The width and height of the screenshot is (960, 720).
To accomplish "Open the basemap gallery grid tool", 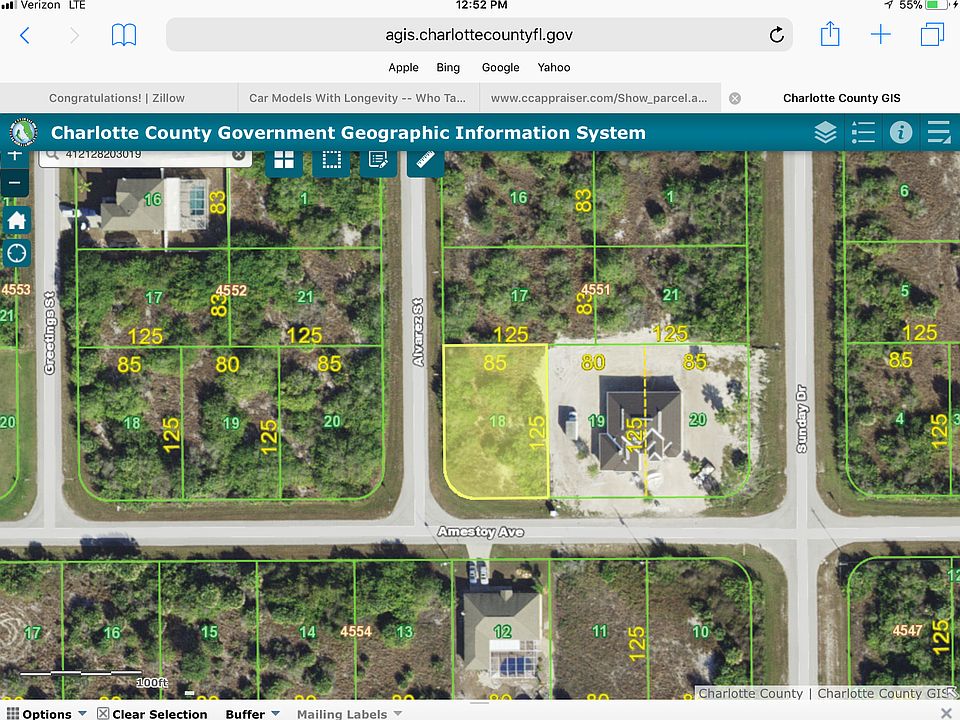I will [x=284, y=160].
